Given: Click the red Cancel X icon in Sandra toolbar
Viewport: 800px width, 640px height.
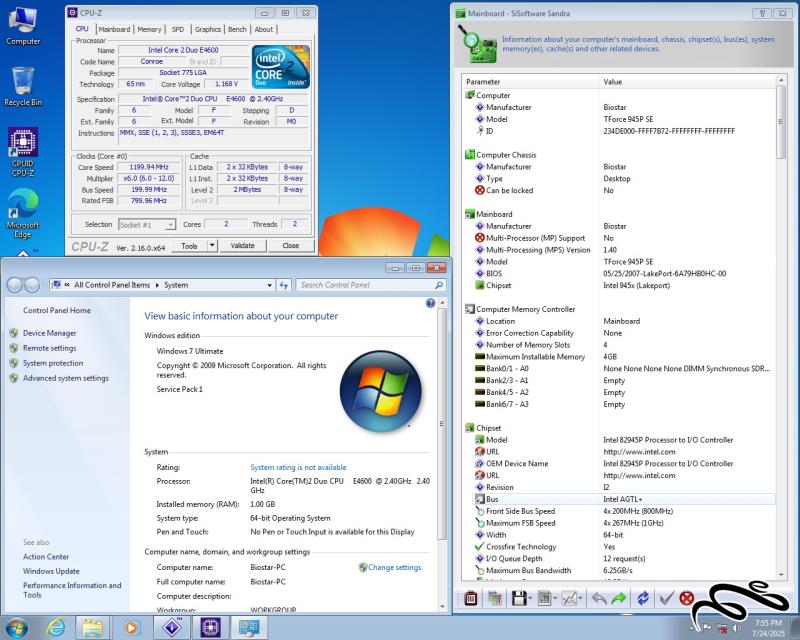Looking at the screenshot, I should 687,598.
